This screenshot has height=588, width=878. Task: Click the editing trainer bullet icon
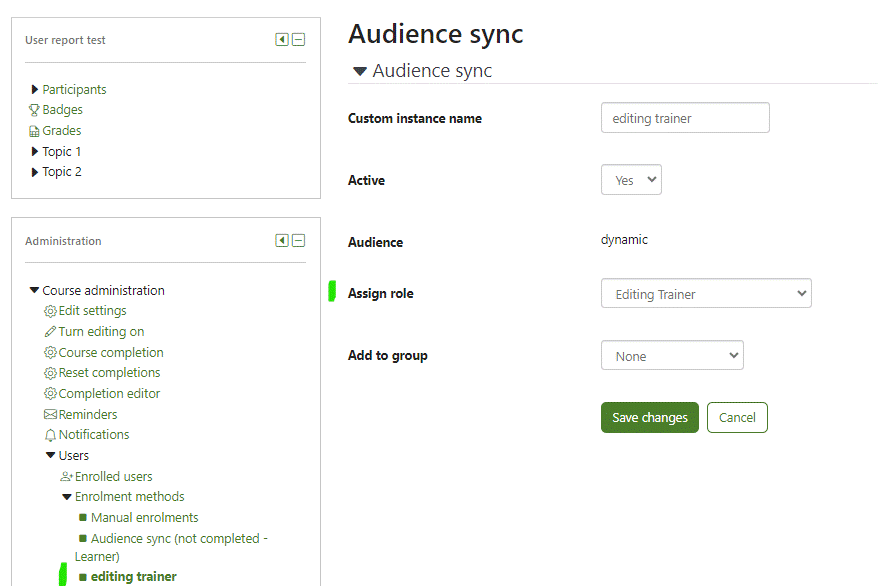point(83,577)
